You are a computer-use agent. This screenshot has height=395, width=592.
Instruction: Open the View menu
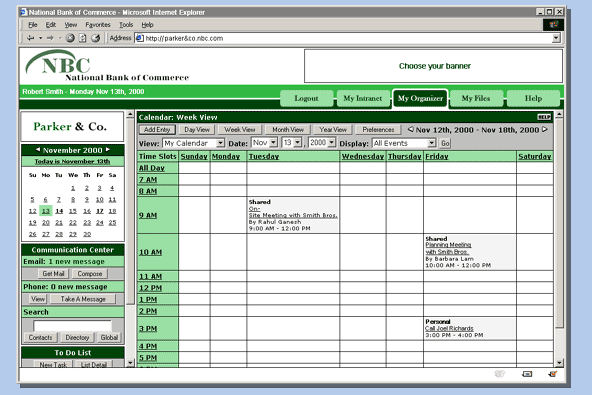71,25
